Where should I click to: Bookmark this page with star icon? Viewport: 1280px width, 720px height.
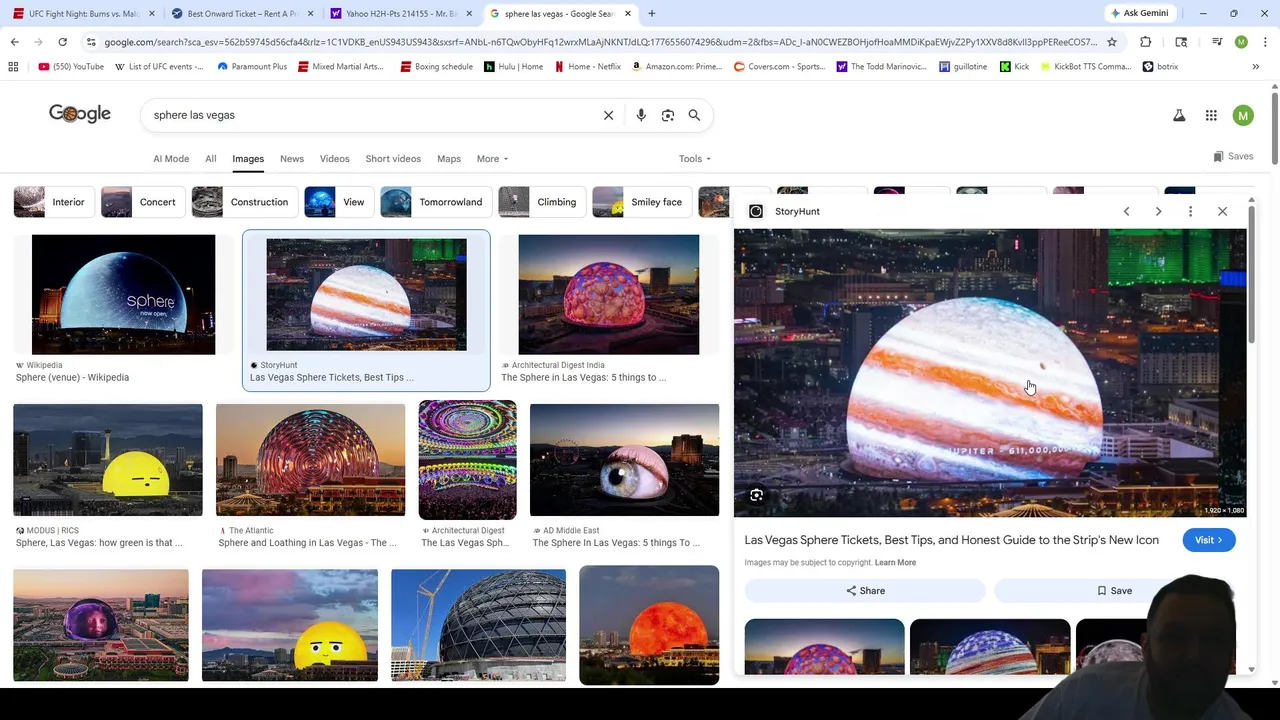[1111, 42]
